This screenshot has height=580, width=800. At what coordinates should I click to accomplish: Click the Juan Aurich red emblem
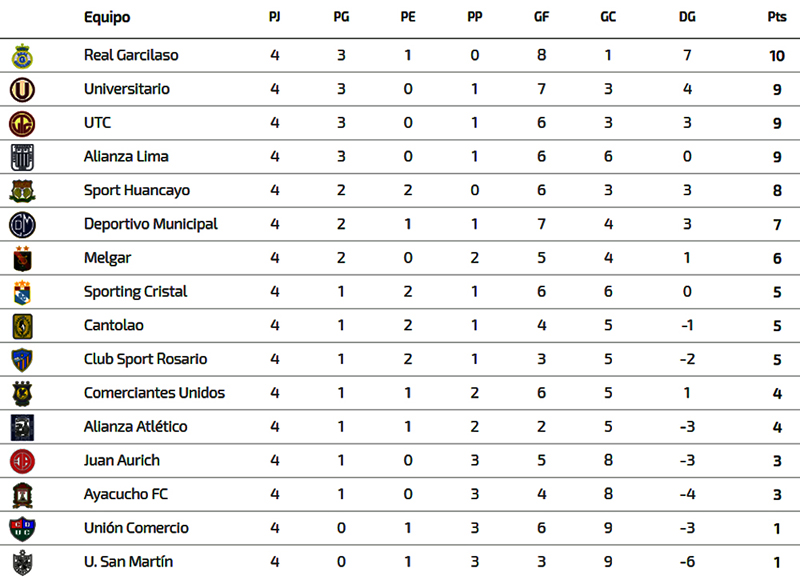click(x=22, y=461)
